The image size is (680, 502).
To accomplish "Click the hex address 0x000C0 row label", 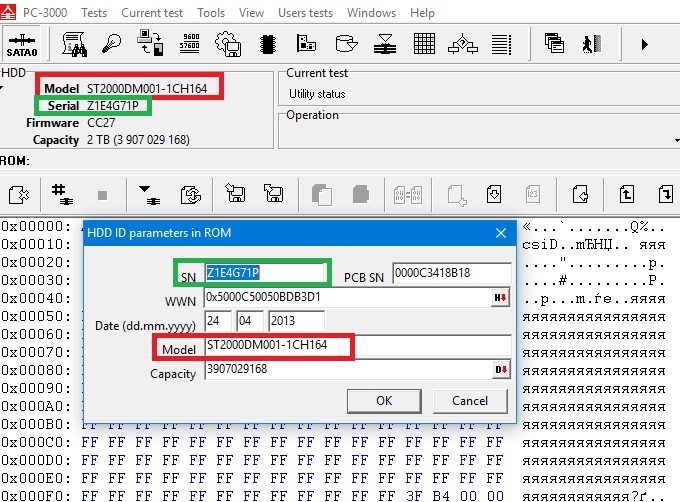I will (x=36, y=443).
